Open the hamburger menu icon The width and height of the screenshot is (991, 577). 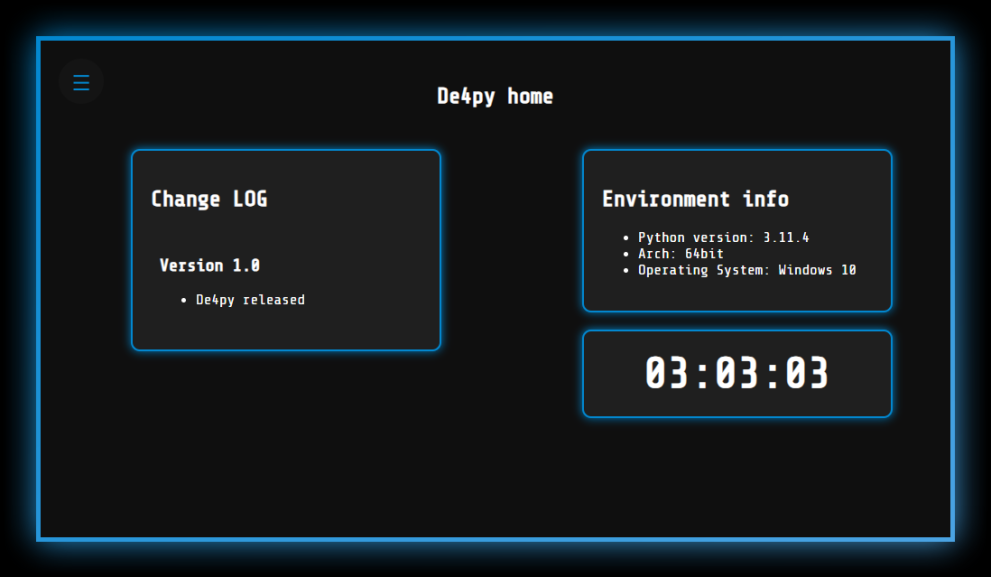(x=81, y=82)
